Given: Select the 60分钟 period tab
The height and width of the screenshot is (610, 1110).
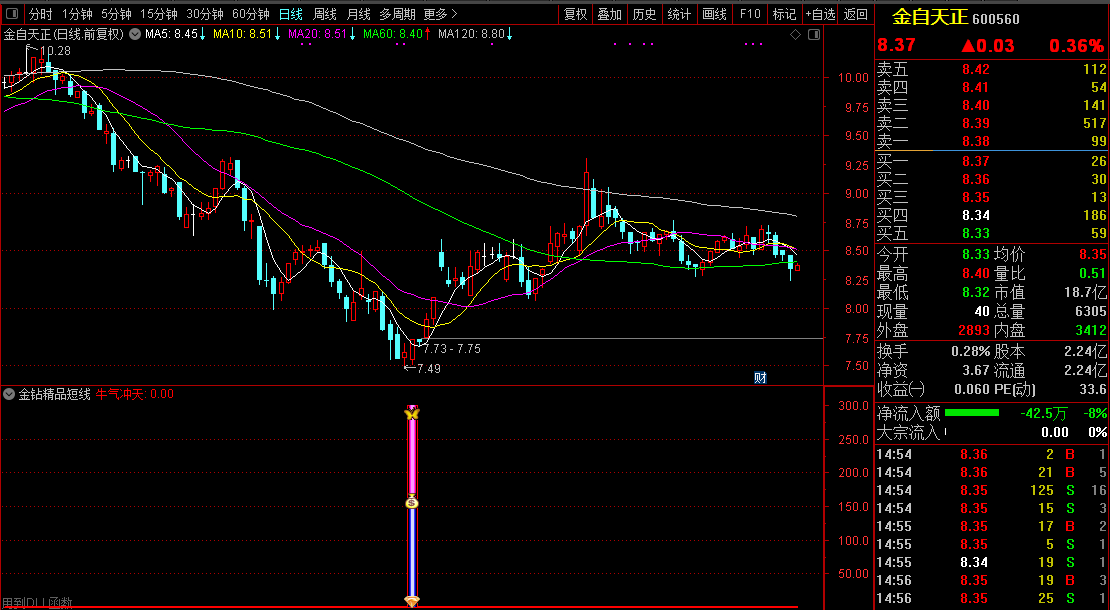Looking at the screenshot, I should click(x=250, y=14).
